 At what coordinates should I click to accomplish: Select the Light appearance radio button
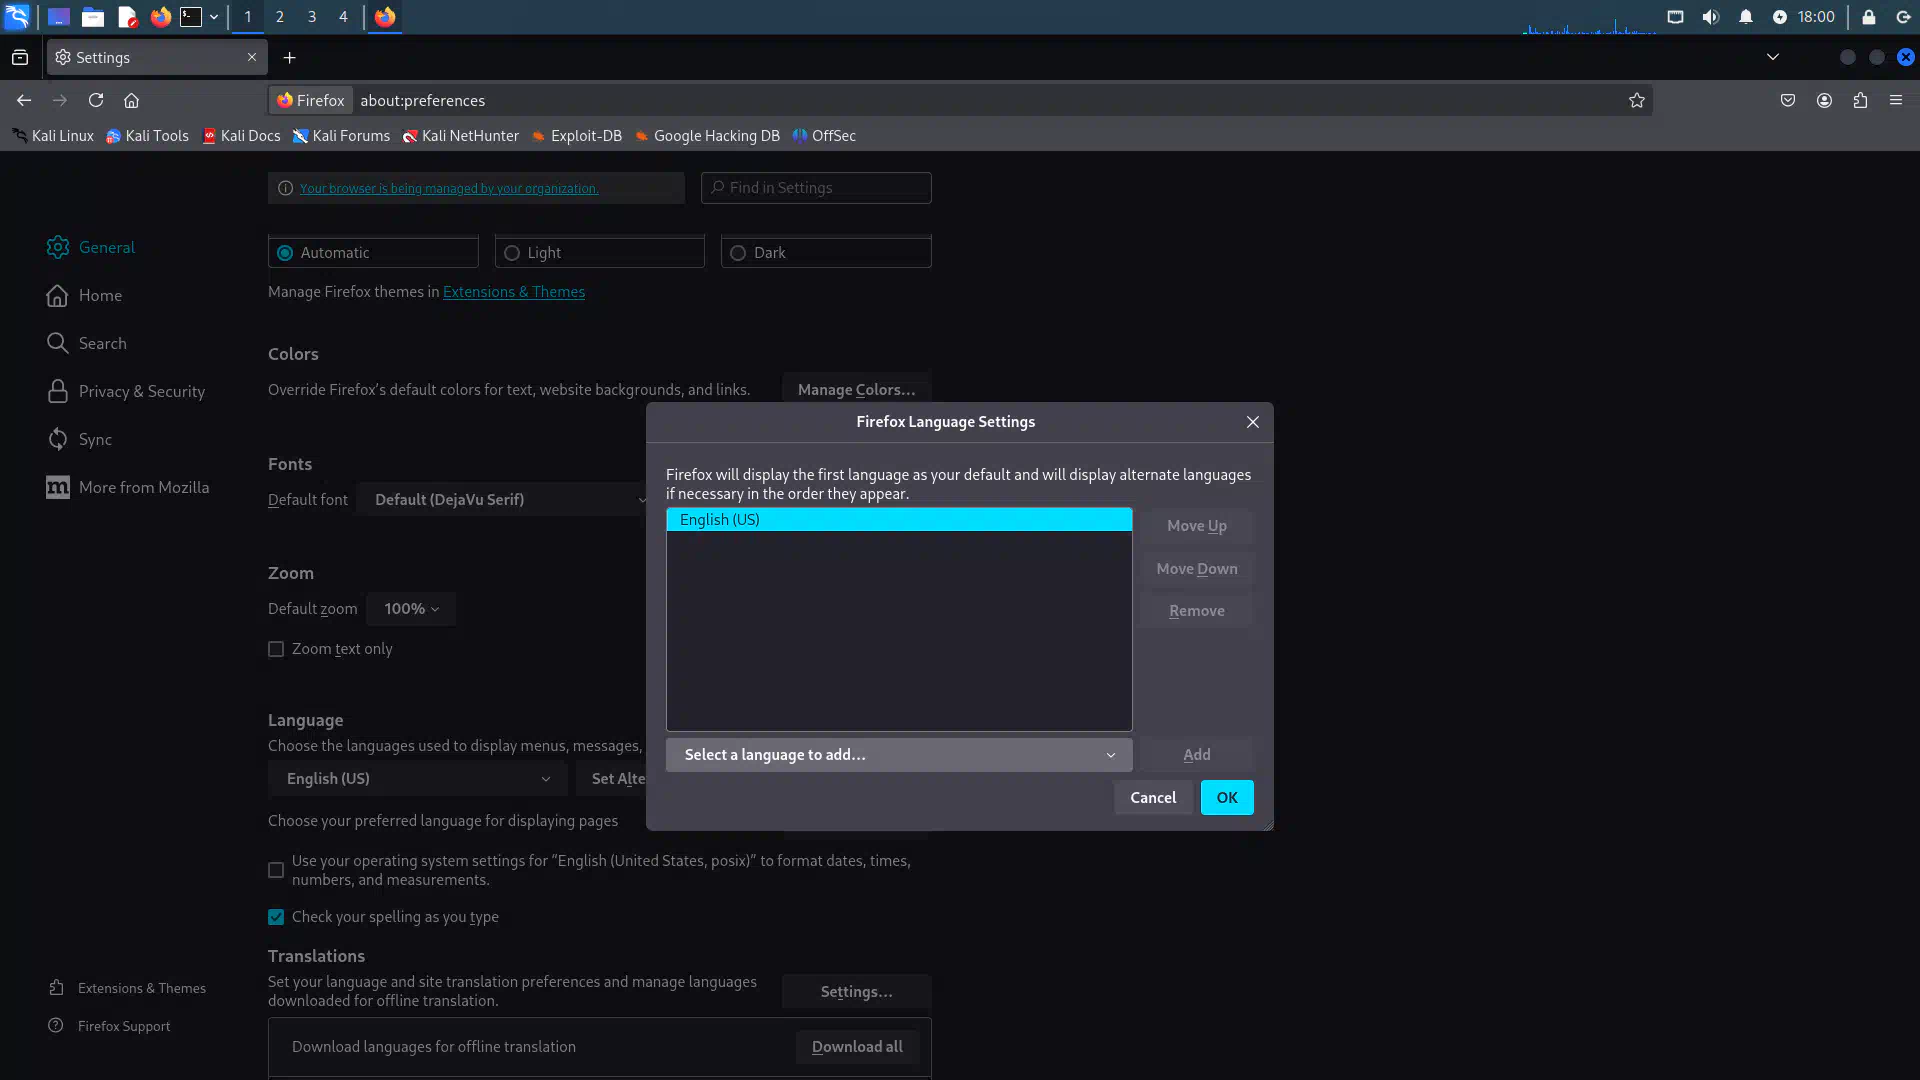(512, 253)
